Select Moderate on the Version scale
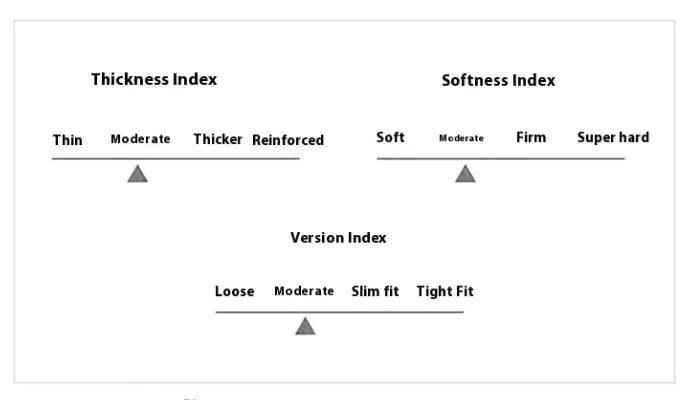 (x=304, y=291)
